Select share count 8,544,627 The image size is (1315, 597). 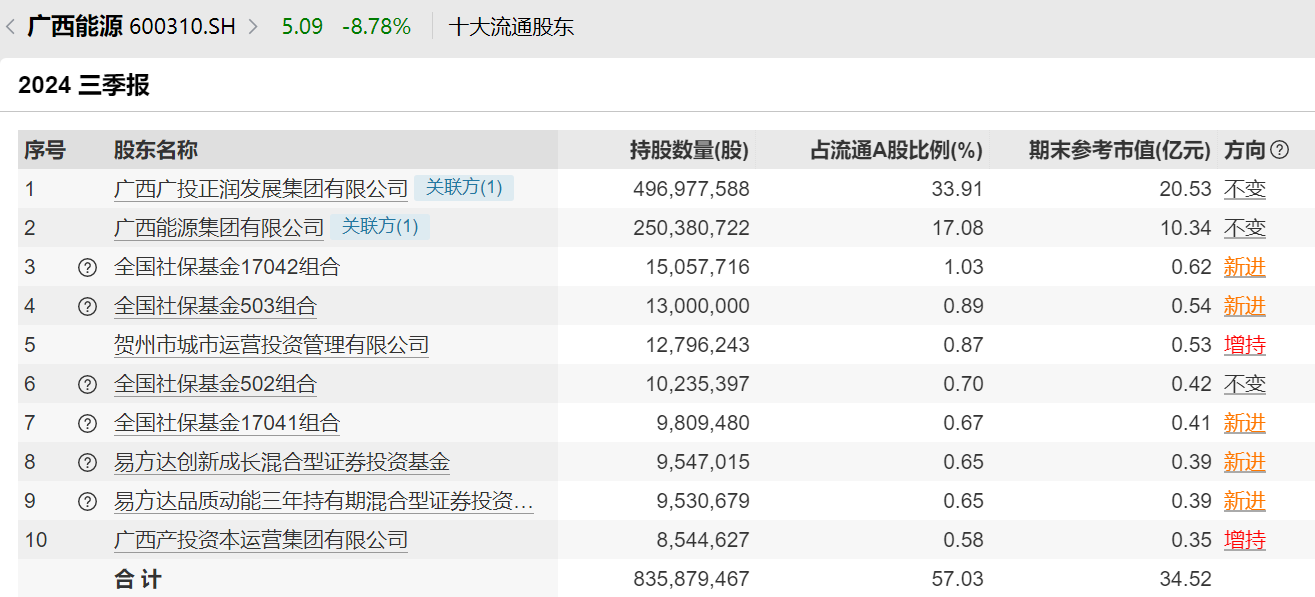(x=703, y=540)
